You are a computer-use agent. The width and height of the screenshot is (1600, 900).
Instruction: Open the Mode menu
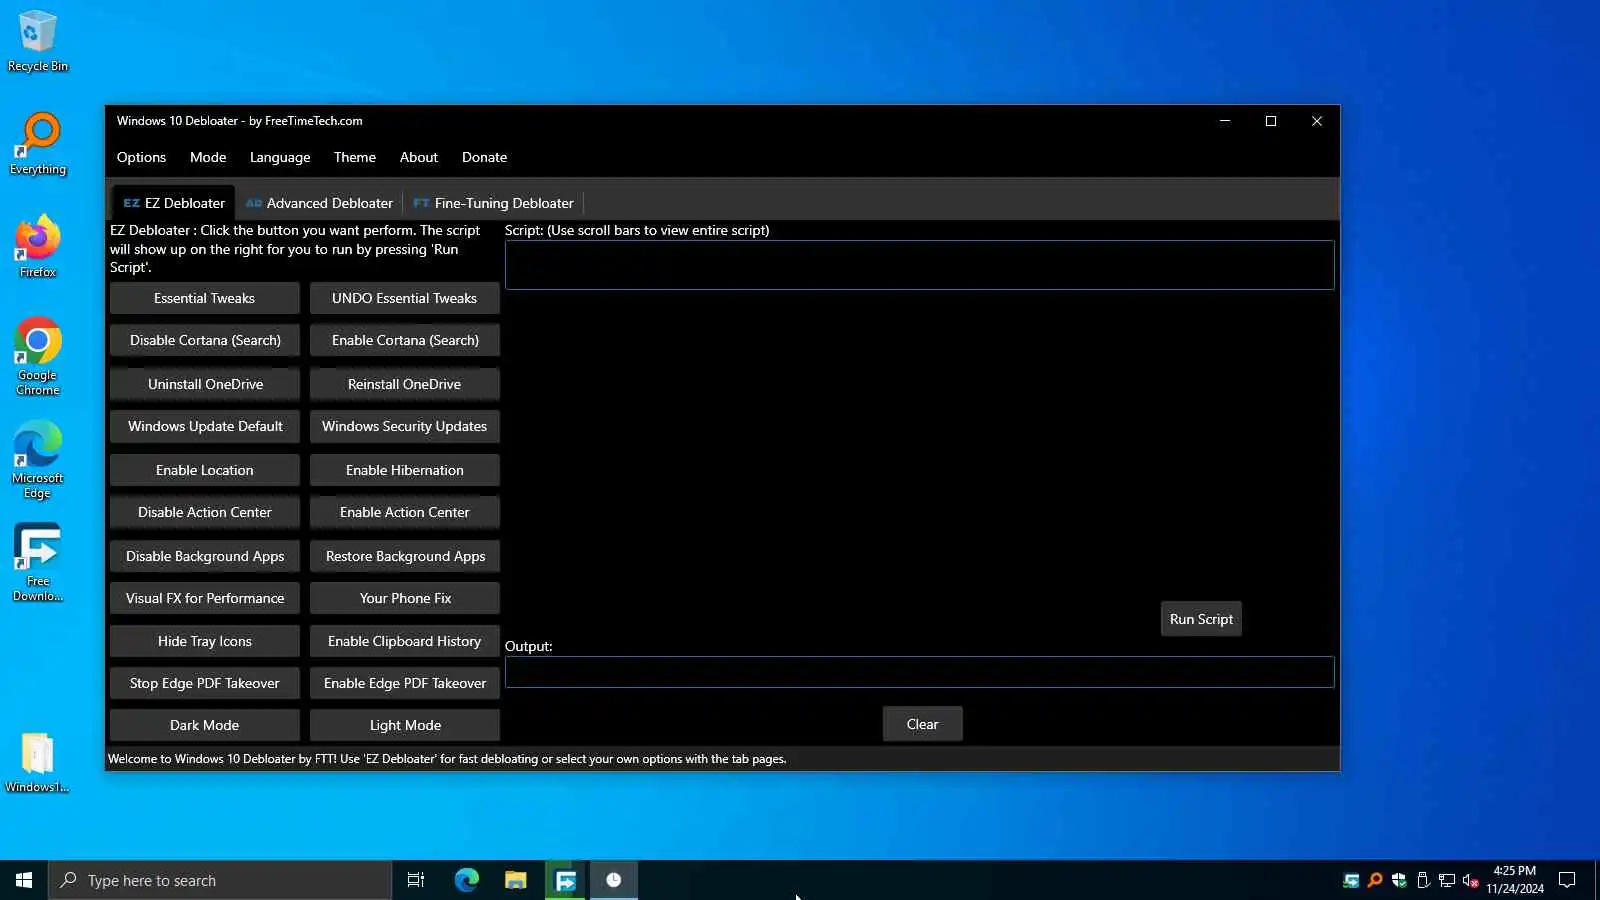pyautogui.click(x=208, y=157)
